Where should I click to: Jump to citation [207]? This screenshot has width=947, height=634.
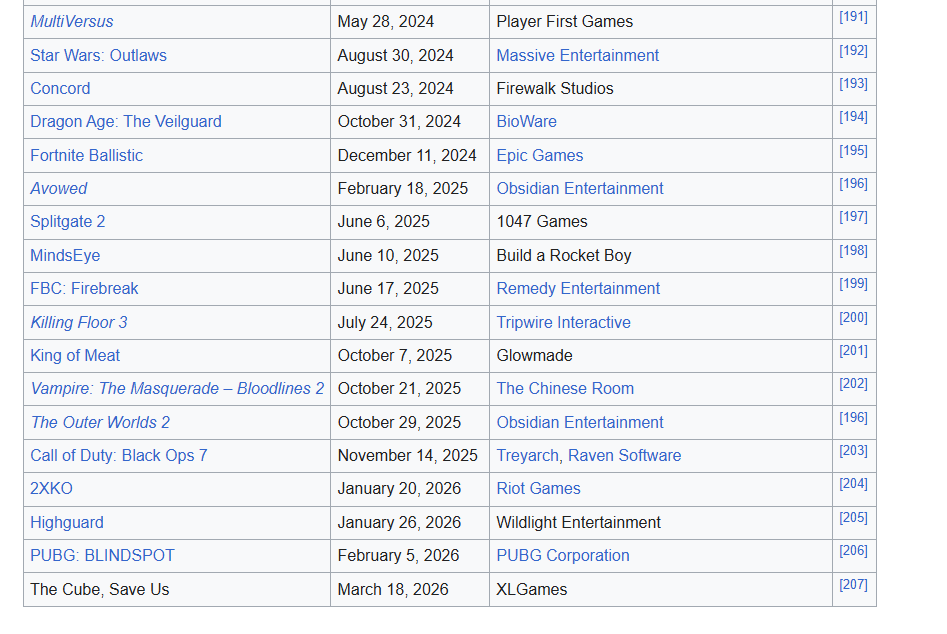(853, 585)
